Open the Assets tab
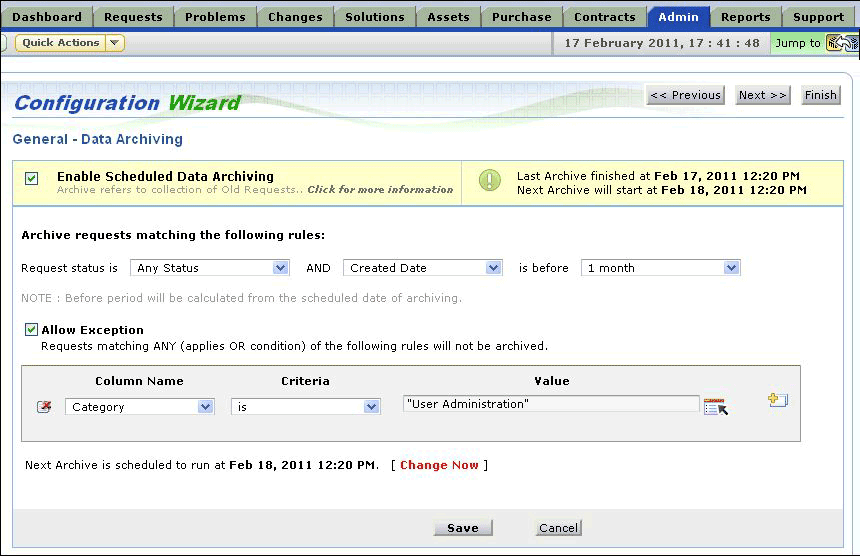860x556 pixels. point(448,17)
